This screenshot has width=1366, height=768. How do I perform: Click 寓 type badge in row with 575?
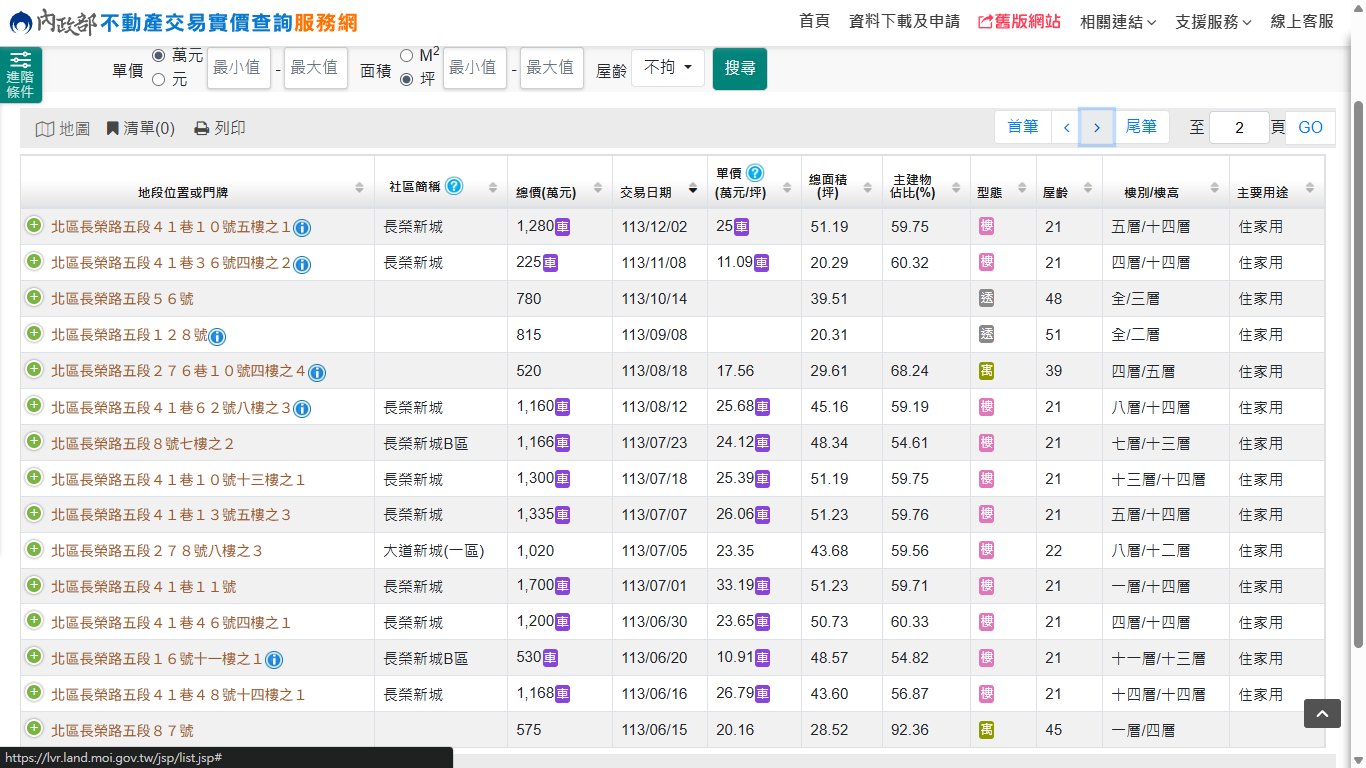[987, 730]
